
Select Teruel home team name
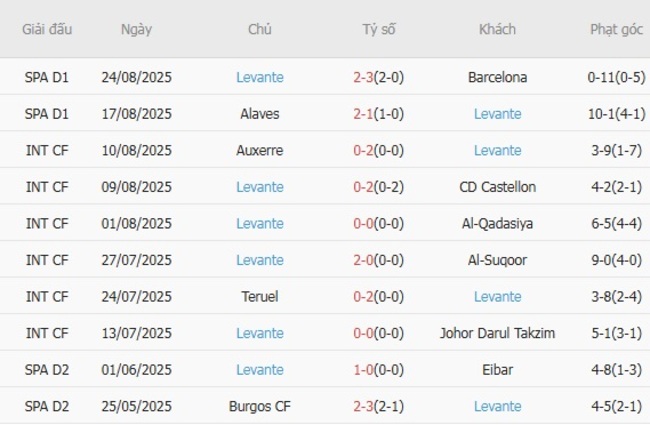point(260,296)
